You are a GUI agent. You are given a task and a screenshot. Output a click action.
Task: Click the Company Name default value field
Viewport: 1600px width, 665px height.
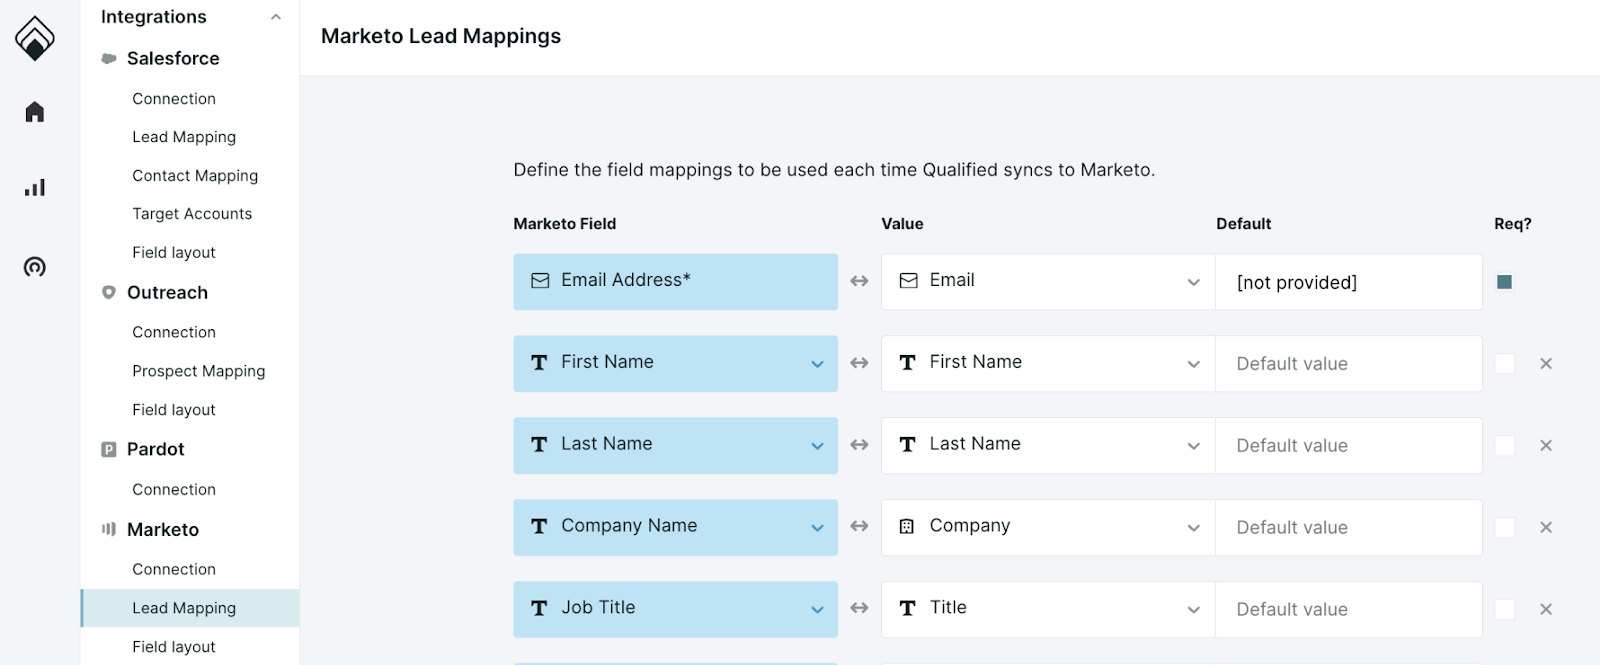coord(1349,528)
